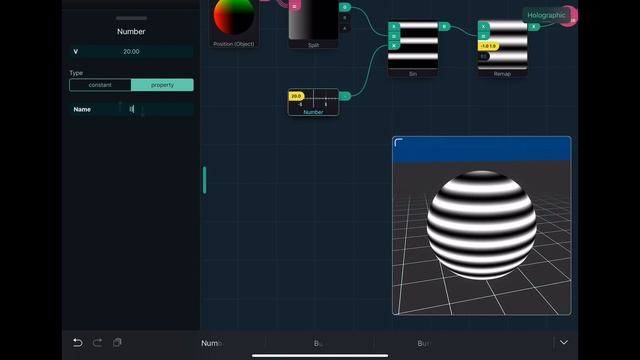The width and height of the screenshot is (640, 360).
Task: Click the Holographic output label
Action: (546, 15)
